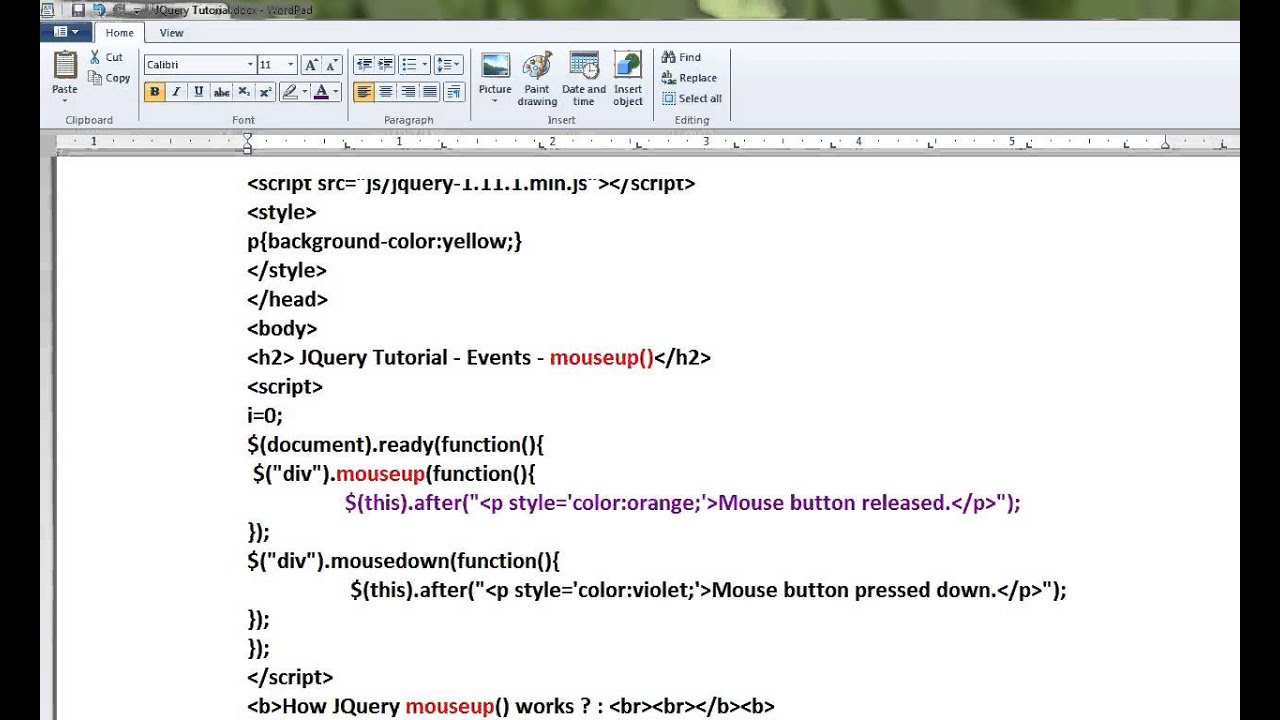Click the WordPad app icon in the title bar
This screenshot has width=1280, height=720.
[x=48, y=10]
